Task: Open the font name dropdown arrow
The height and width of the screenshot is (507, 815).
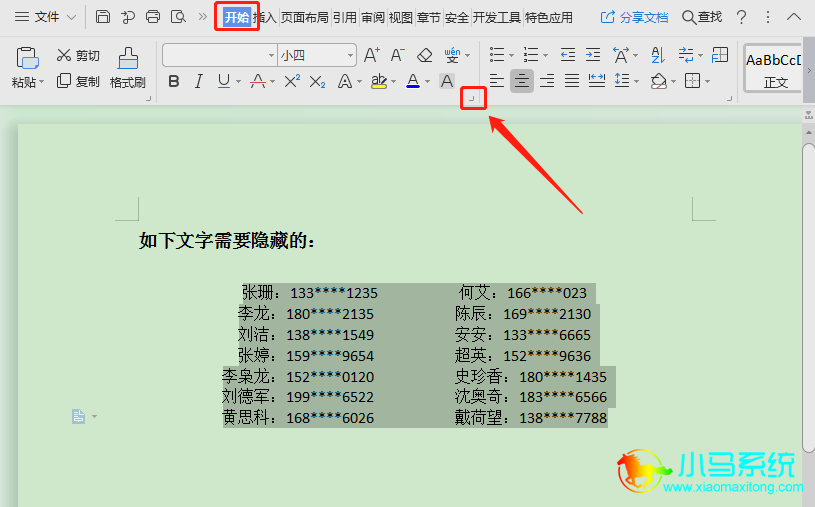Action: coord(271,55)
